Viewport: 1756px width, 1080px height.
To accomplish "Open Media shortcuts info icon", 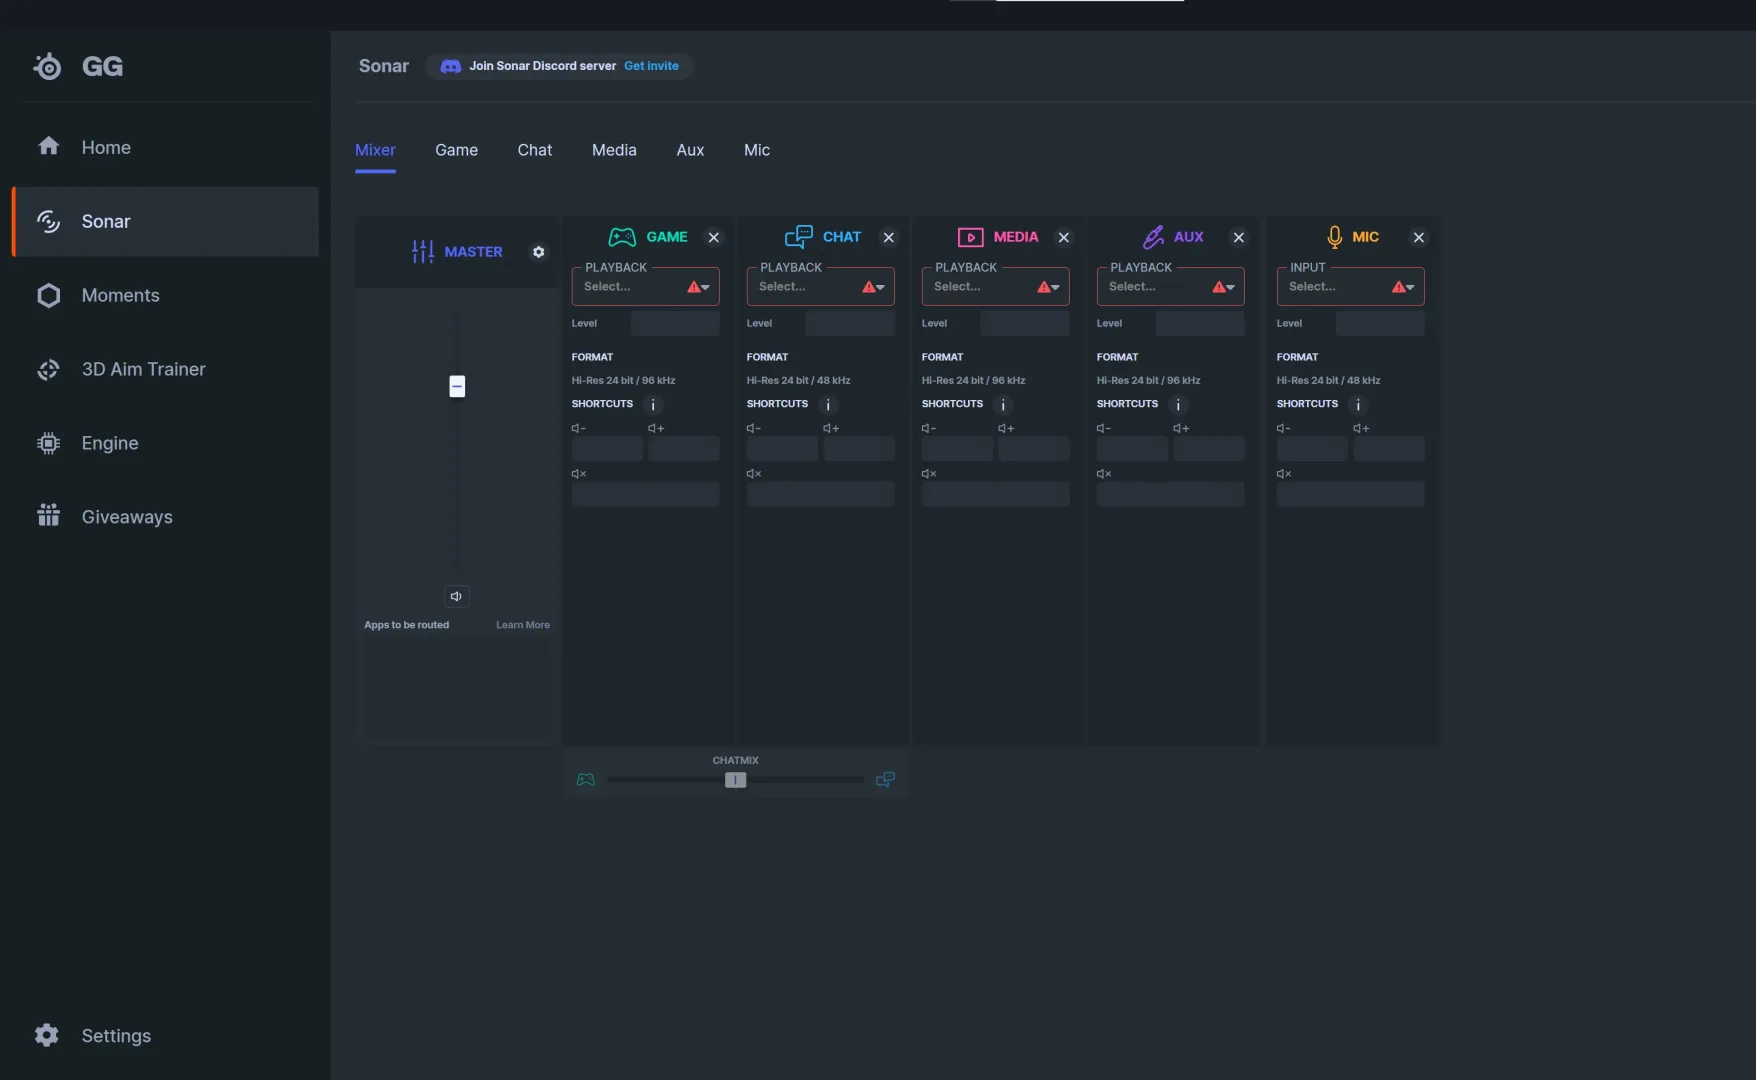I will 1003,405.
